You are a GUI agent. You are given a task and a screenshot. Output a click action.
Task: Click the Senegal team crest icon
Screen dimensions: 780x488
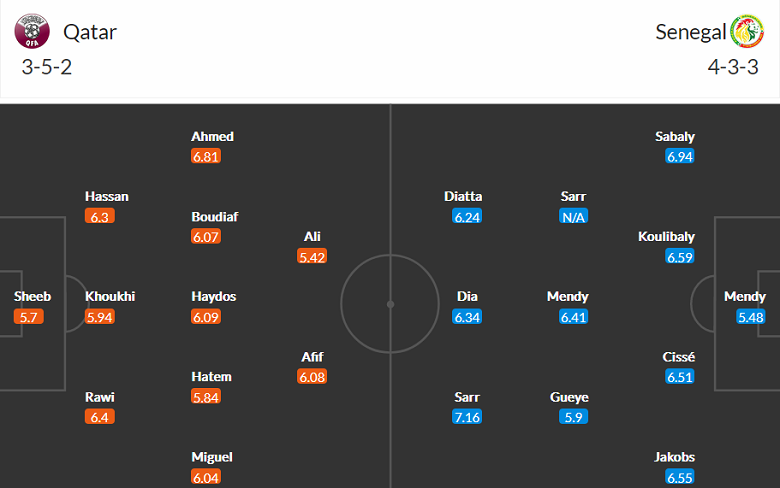tap(747, 32)
